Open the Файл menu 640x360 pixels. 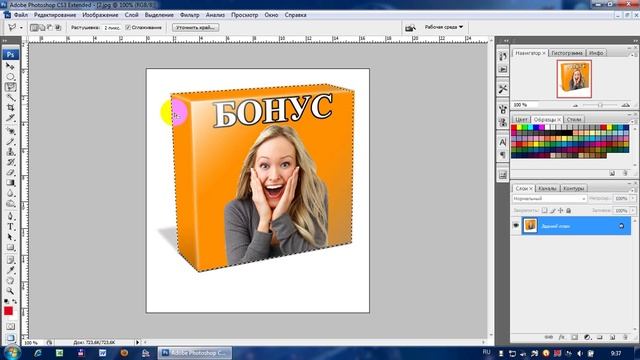(x=21, y=15)
